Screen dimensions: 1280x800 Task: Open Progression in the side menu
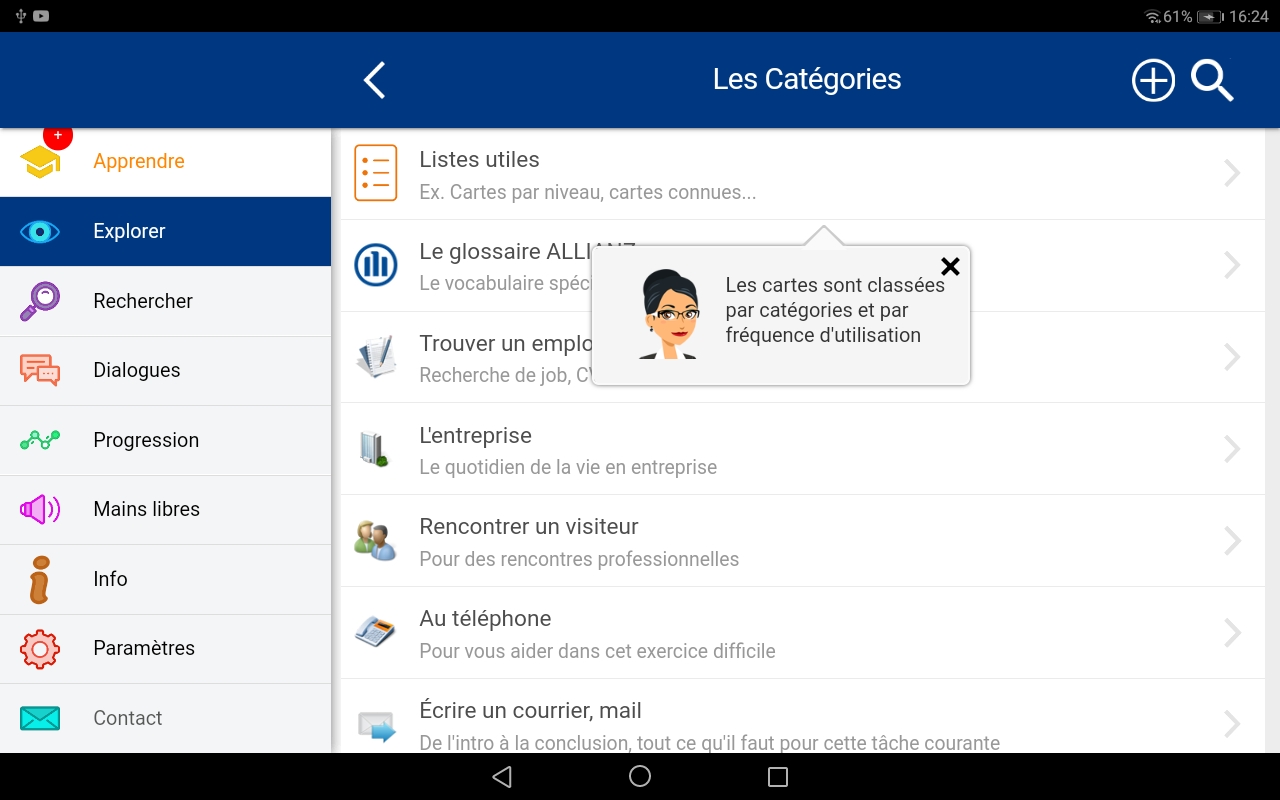pos(165,440)
